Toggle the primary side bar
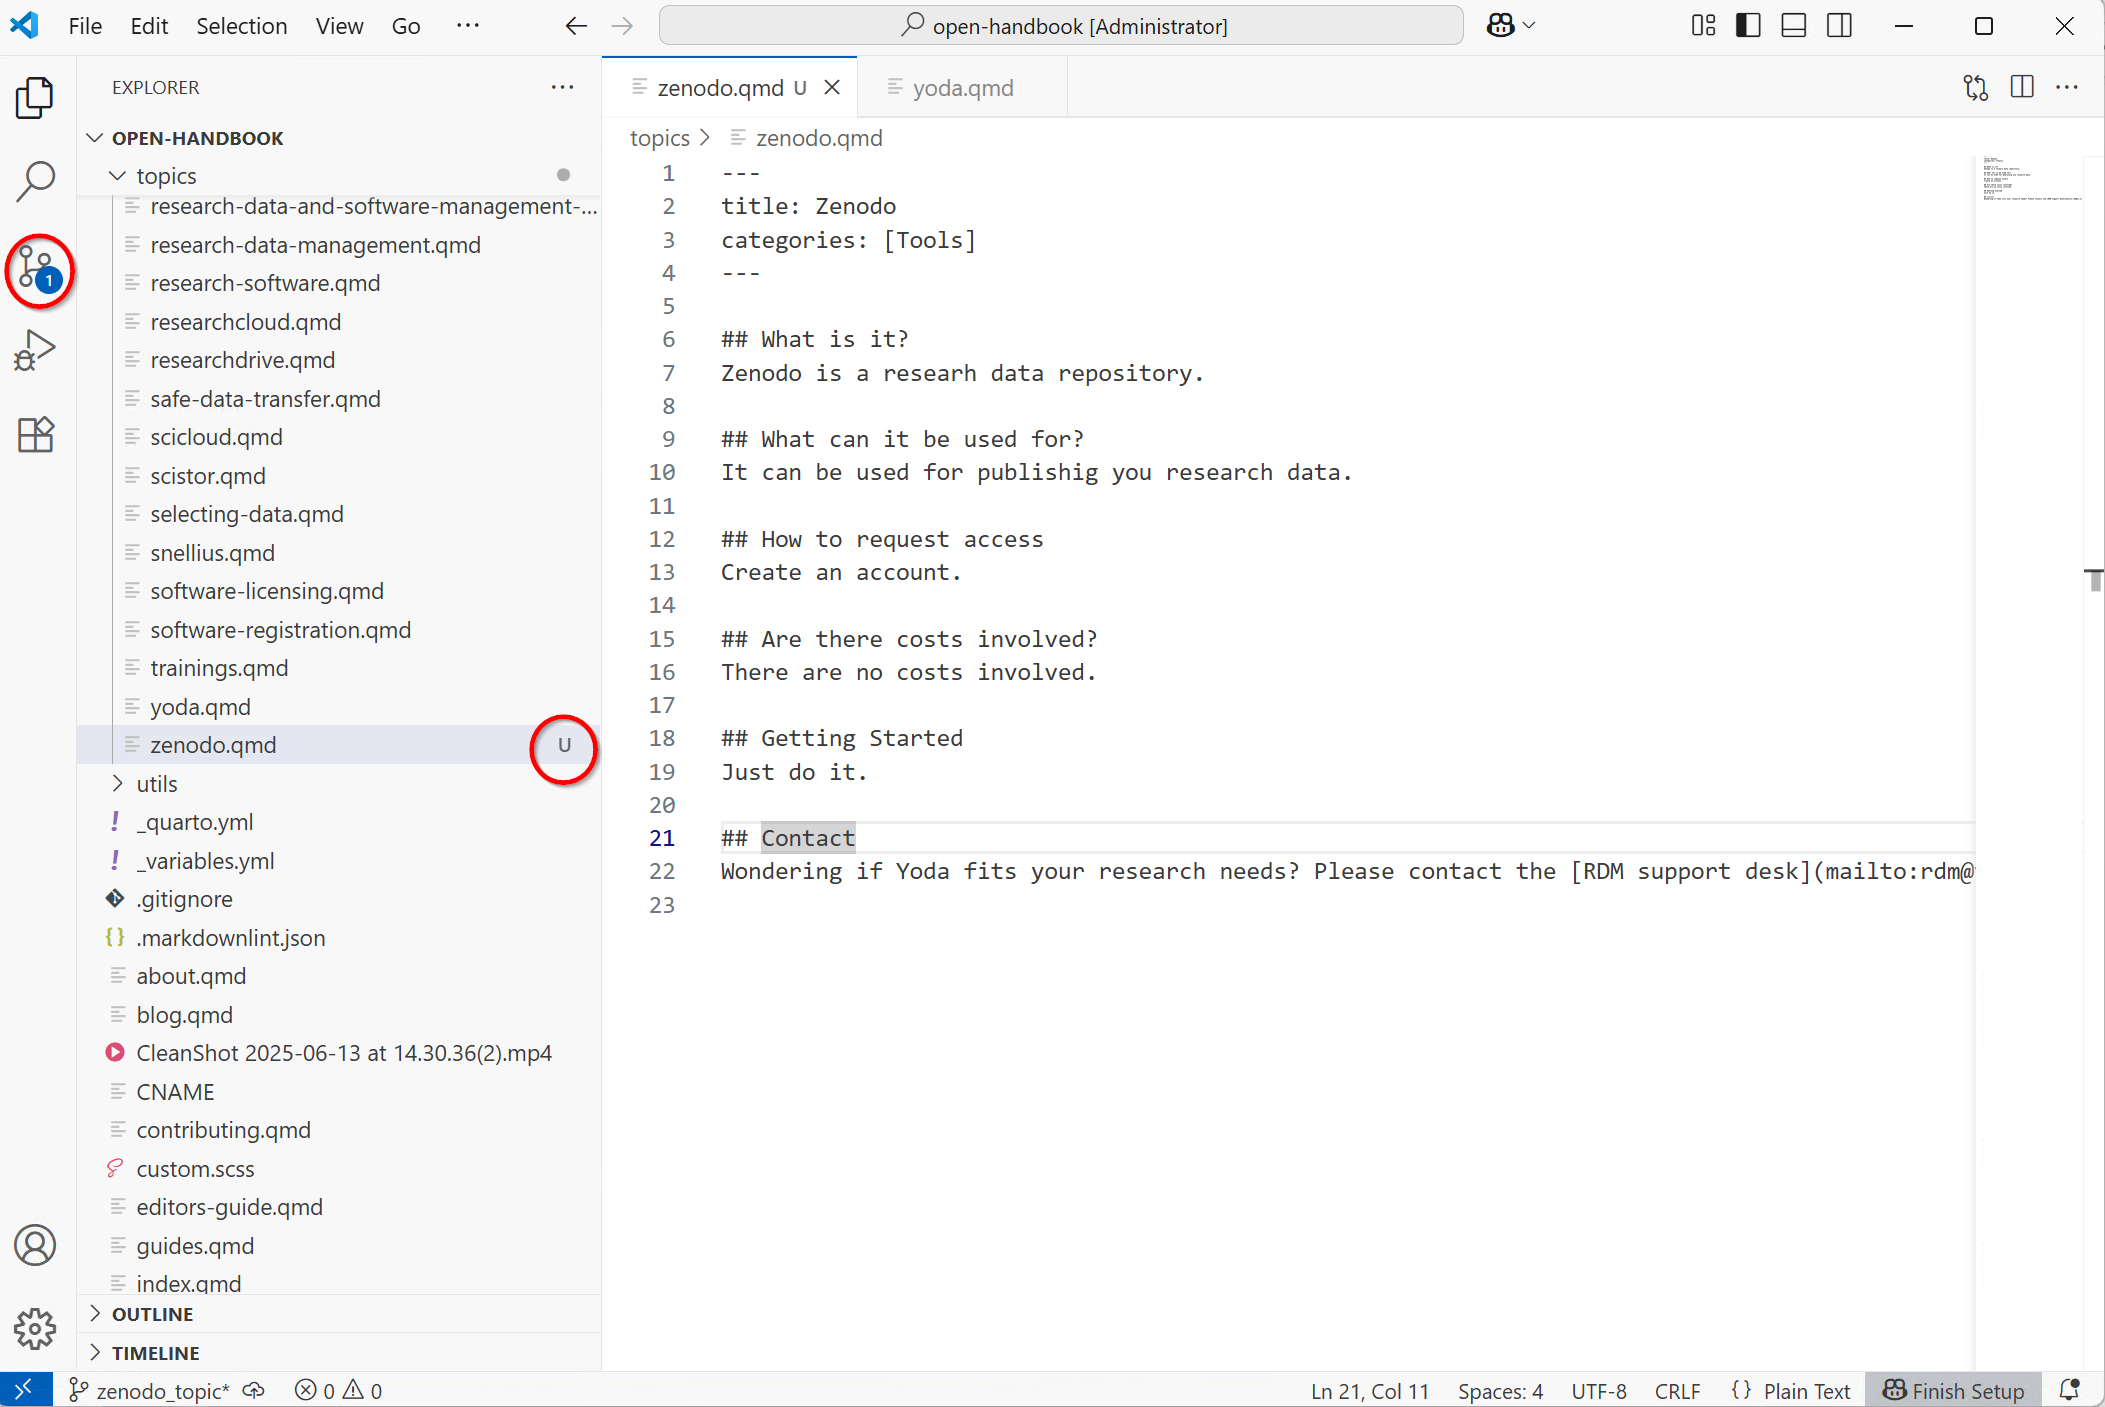 click(x=1748, y=26)
